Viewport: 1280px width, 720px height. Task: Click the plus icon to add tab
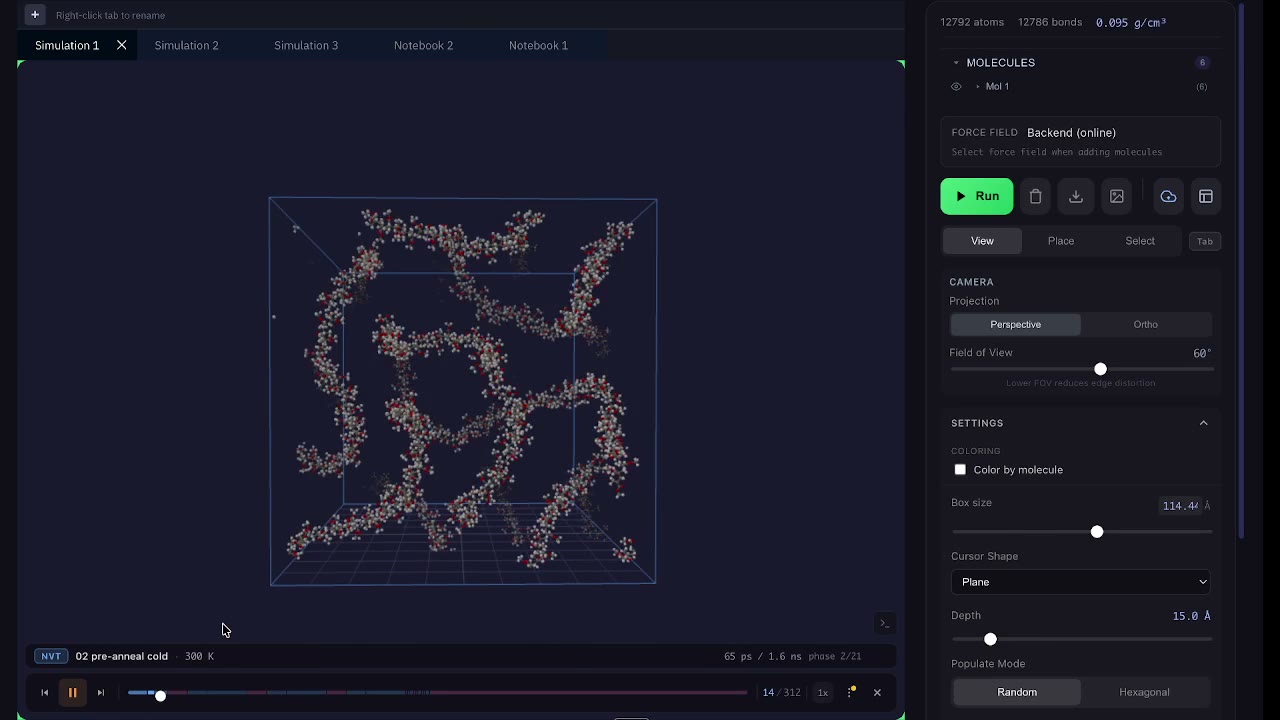pyautogui.click(x=35, y=15)
